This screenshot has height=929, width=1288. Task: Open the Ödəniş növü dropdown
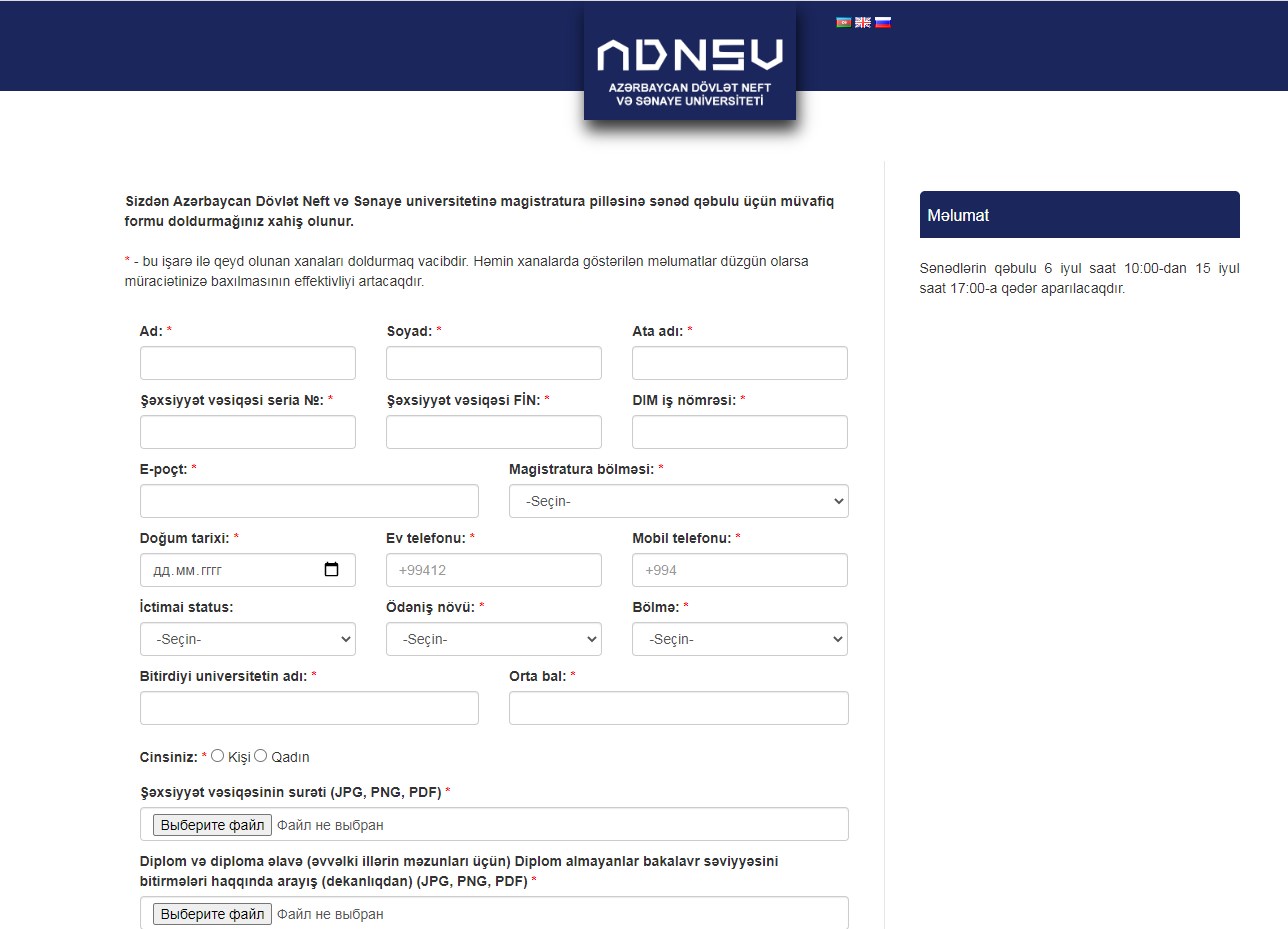pos(493,639)
